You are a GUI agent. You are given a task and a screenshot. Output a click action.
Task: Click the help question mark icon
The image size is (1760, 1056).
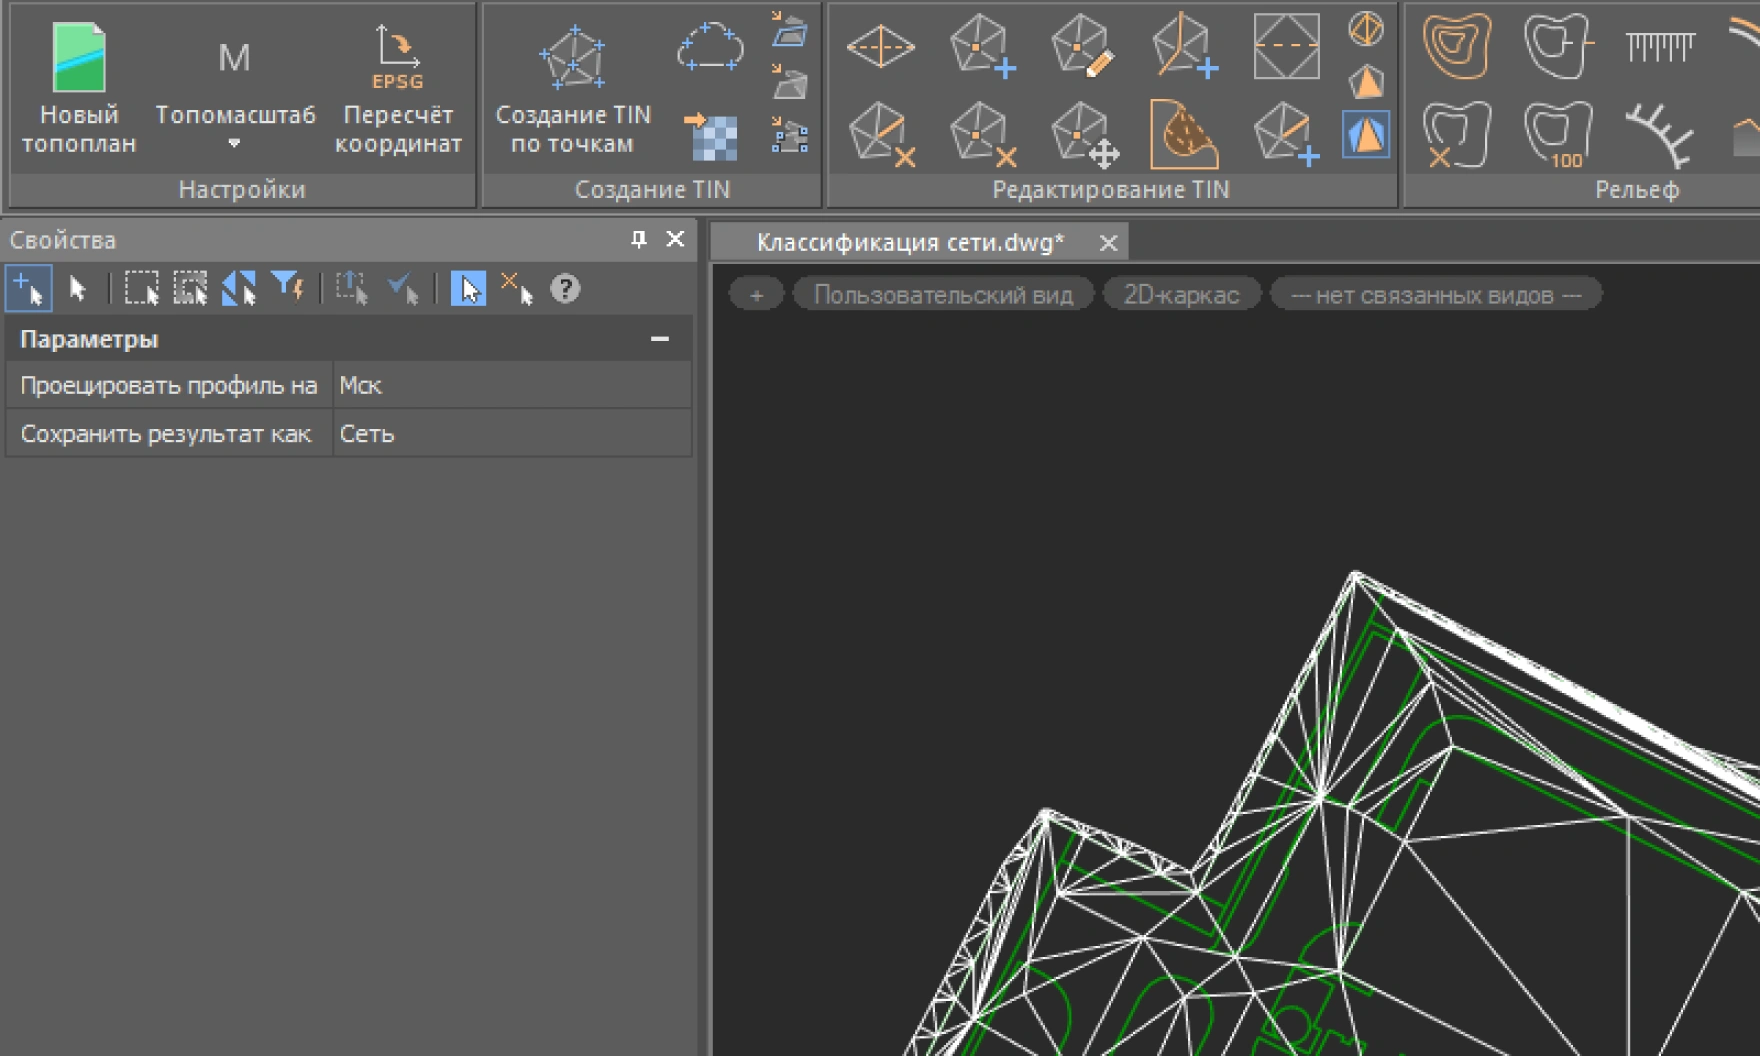click(565, 289)
